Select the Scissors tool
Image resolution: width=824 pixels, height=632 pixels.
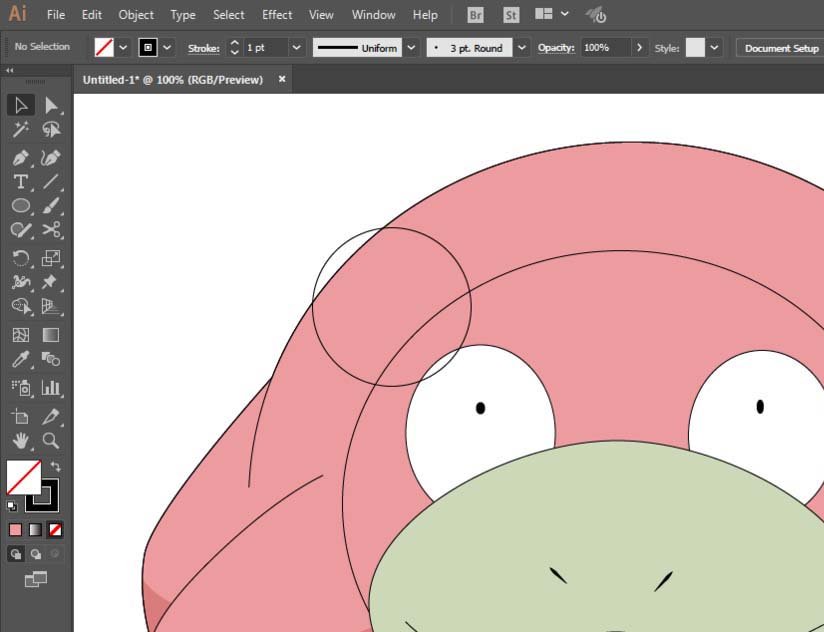(51, 230)
